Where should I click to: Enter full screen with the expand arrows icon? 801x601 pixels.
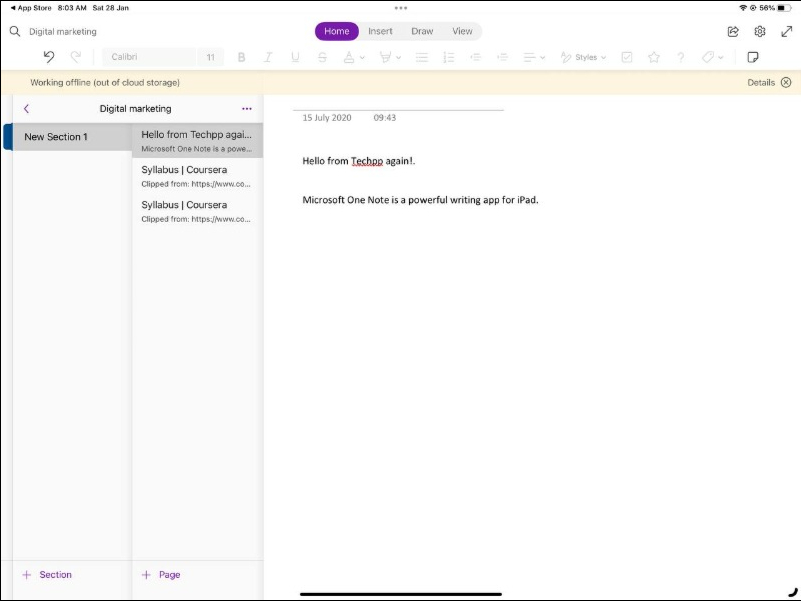pos(786,31)
